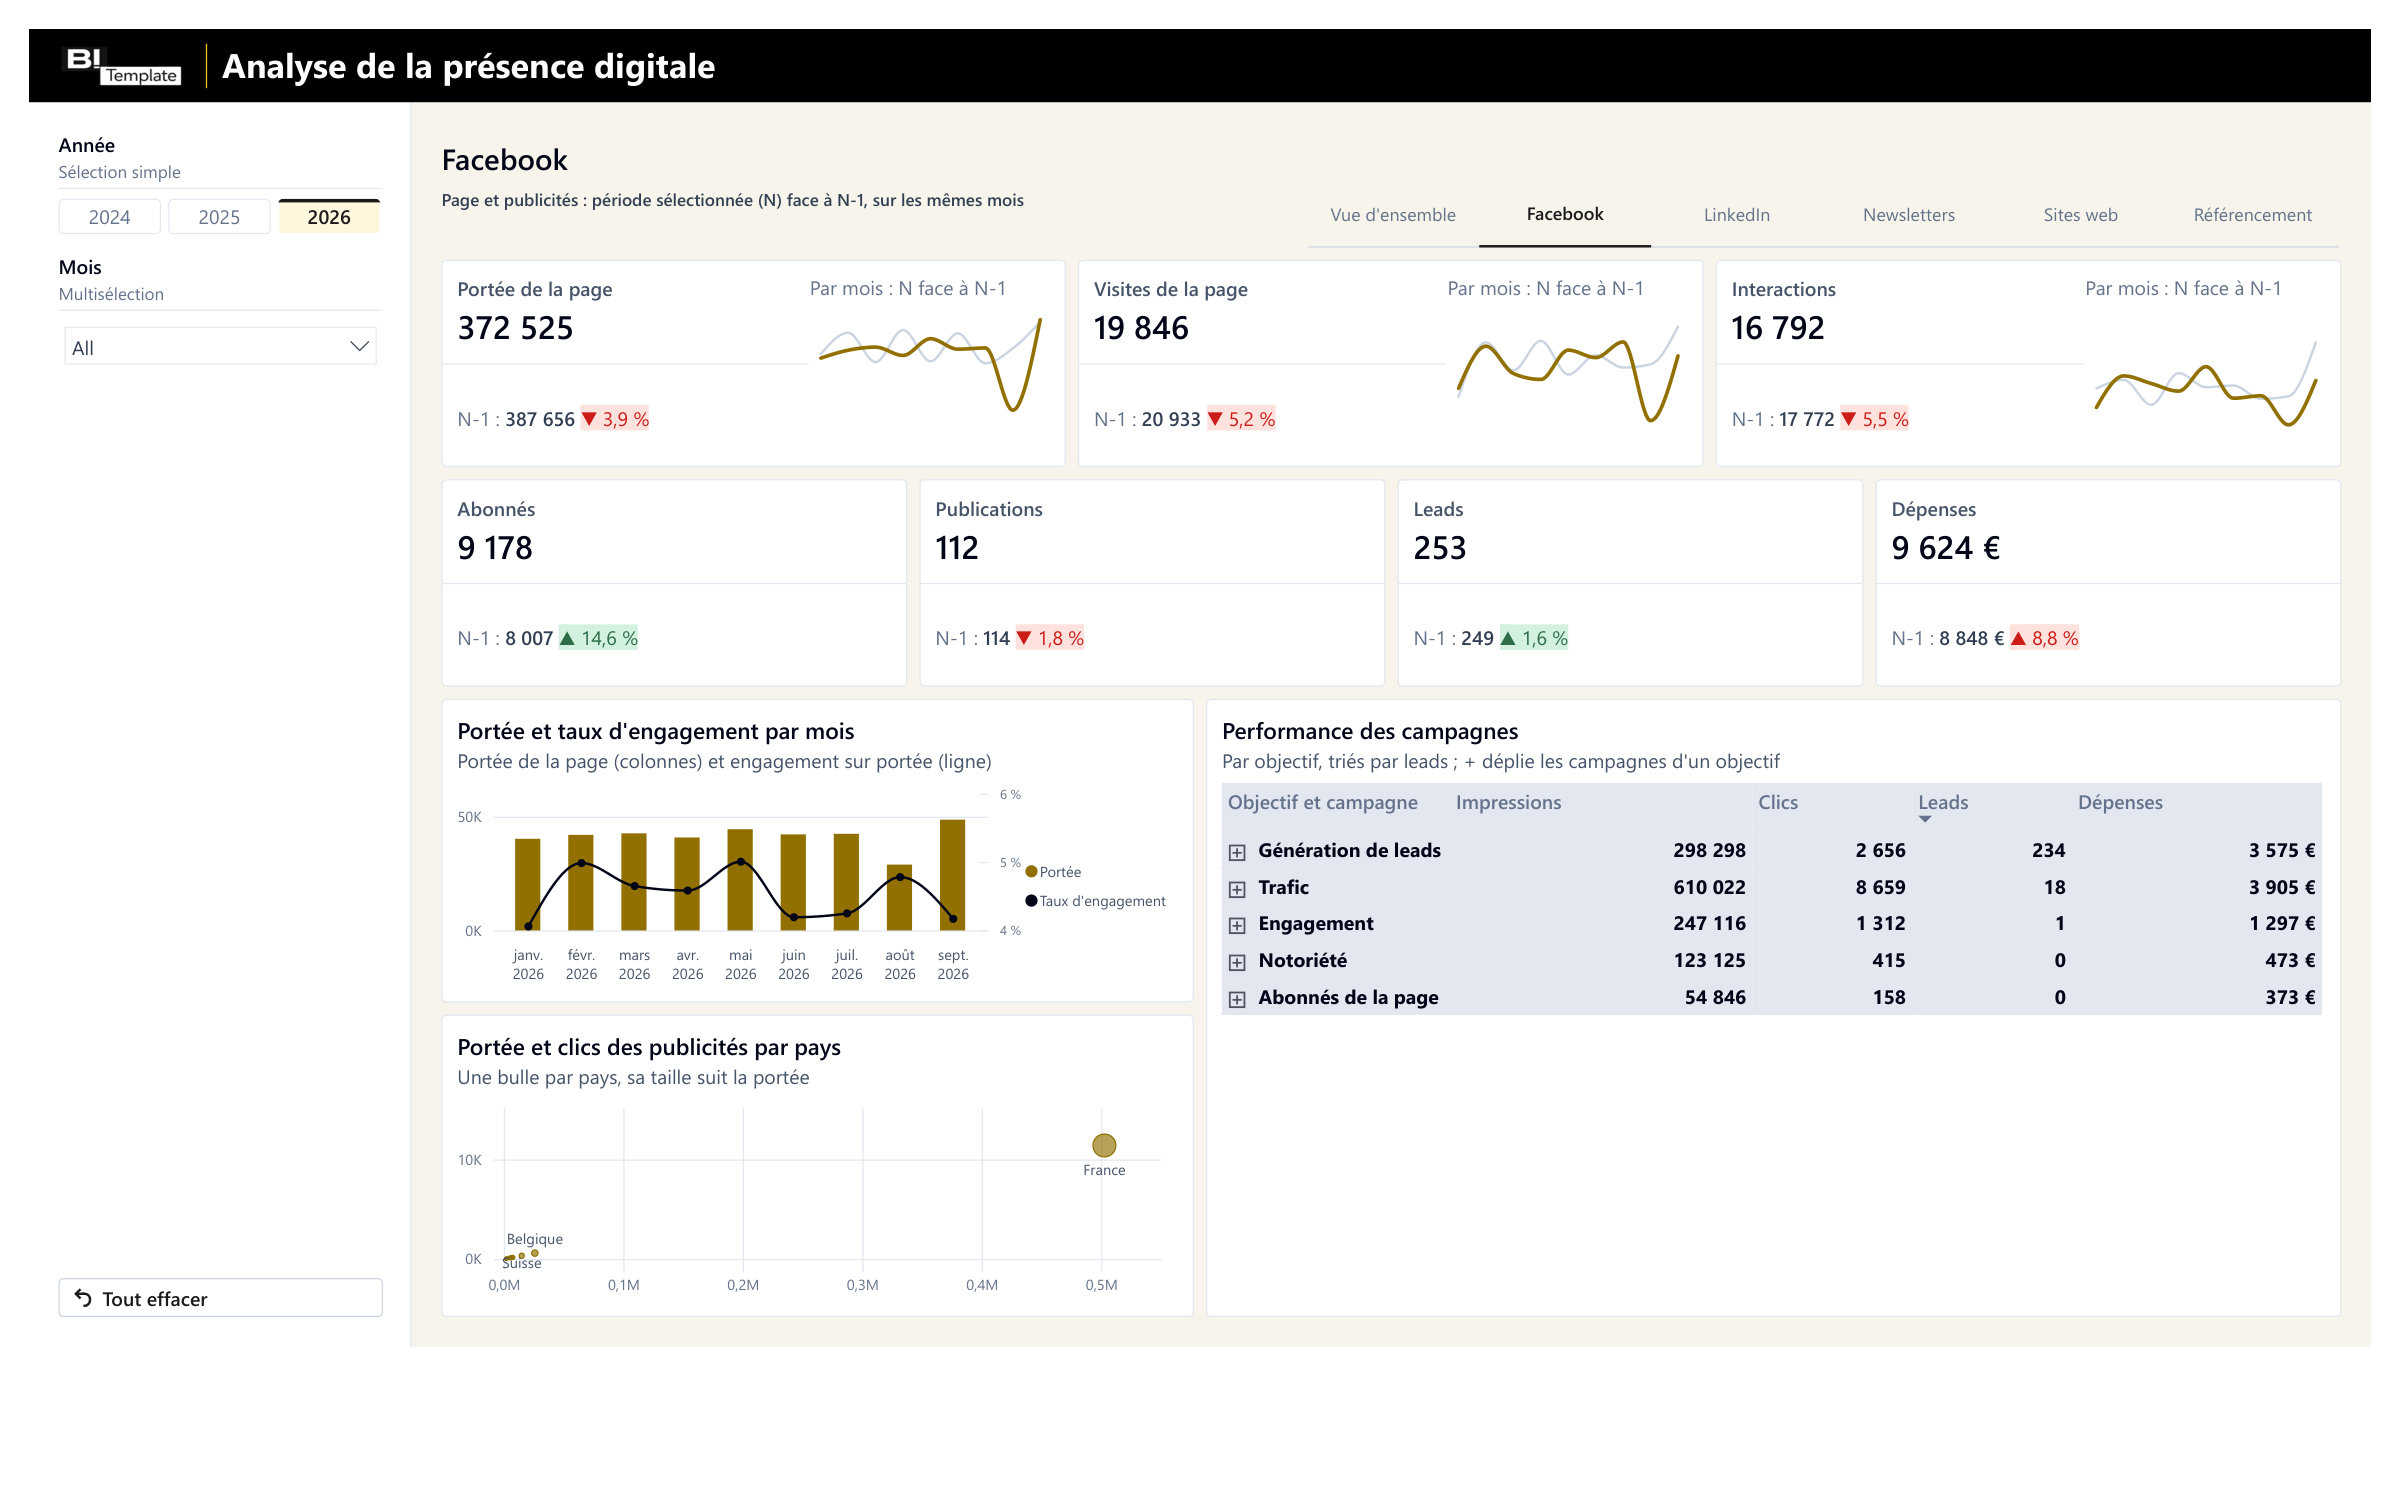Click the undo arrow icon in Tout effacer

[x=83, y=1298]
